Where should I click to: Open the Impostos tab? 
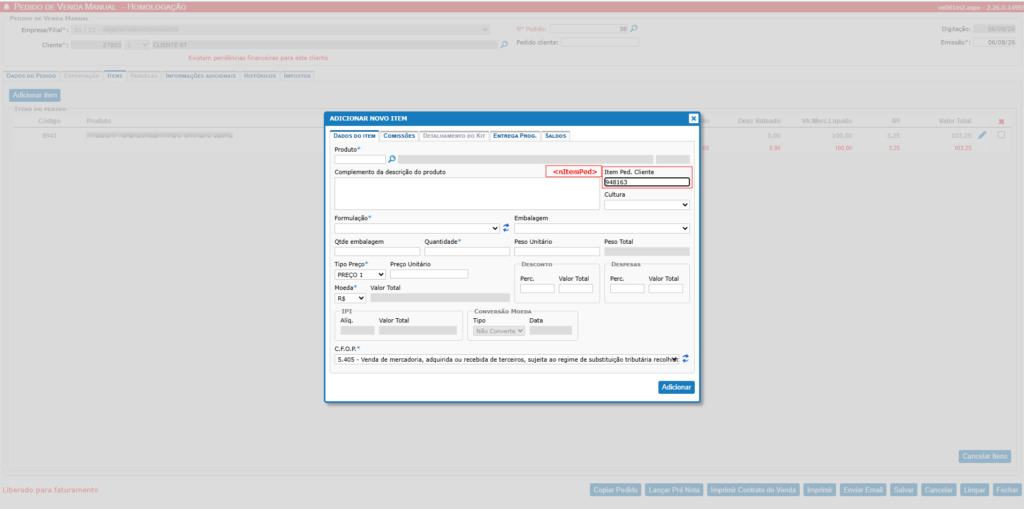pyautogui.click(x=297, y=76)
